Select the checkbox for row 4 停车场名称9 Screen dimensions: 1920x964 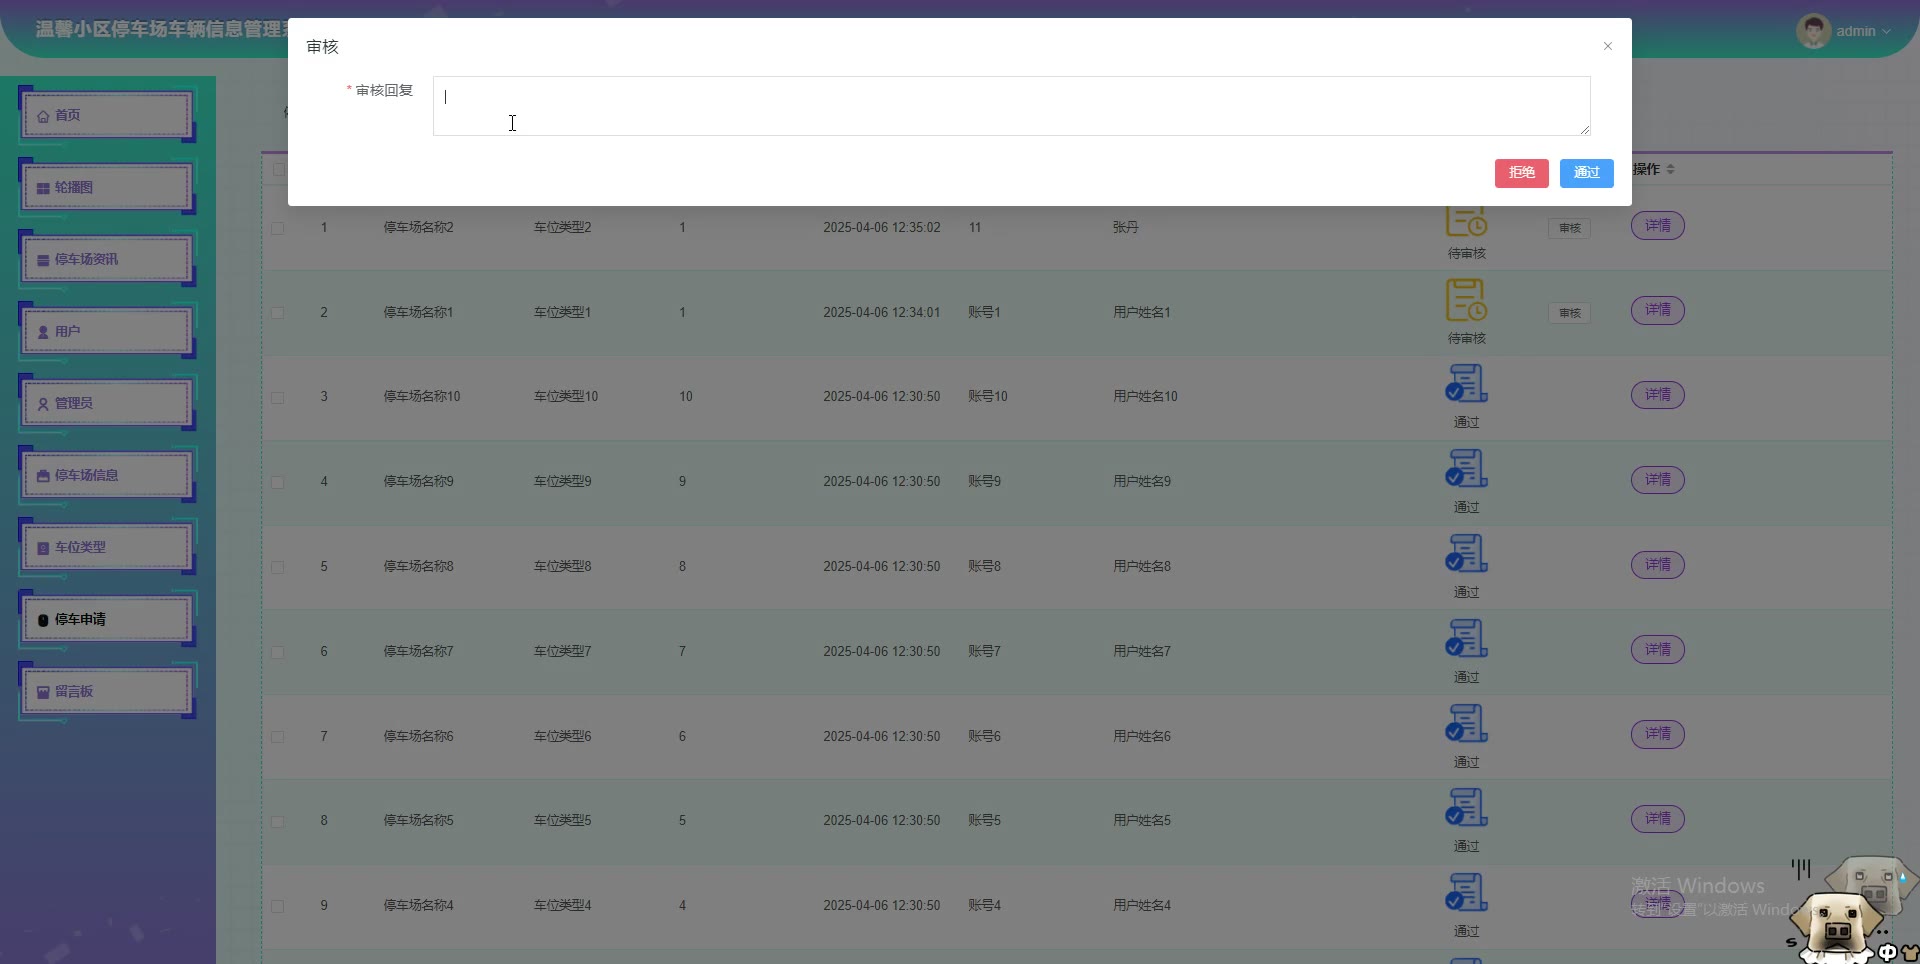point(278,482)
